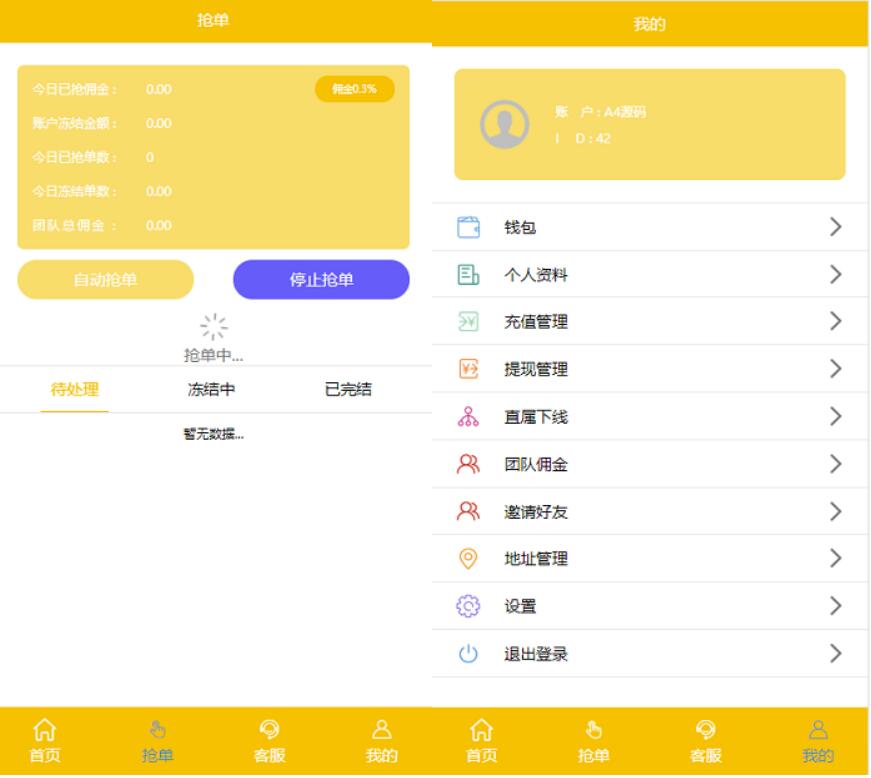Viewport: 871px width, 778px height.
Task: Click the 我的 page title
Action: pos(649,24)
